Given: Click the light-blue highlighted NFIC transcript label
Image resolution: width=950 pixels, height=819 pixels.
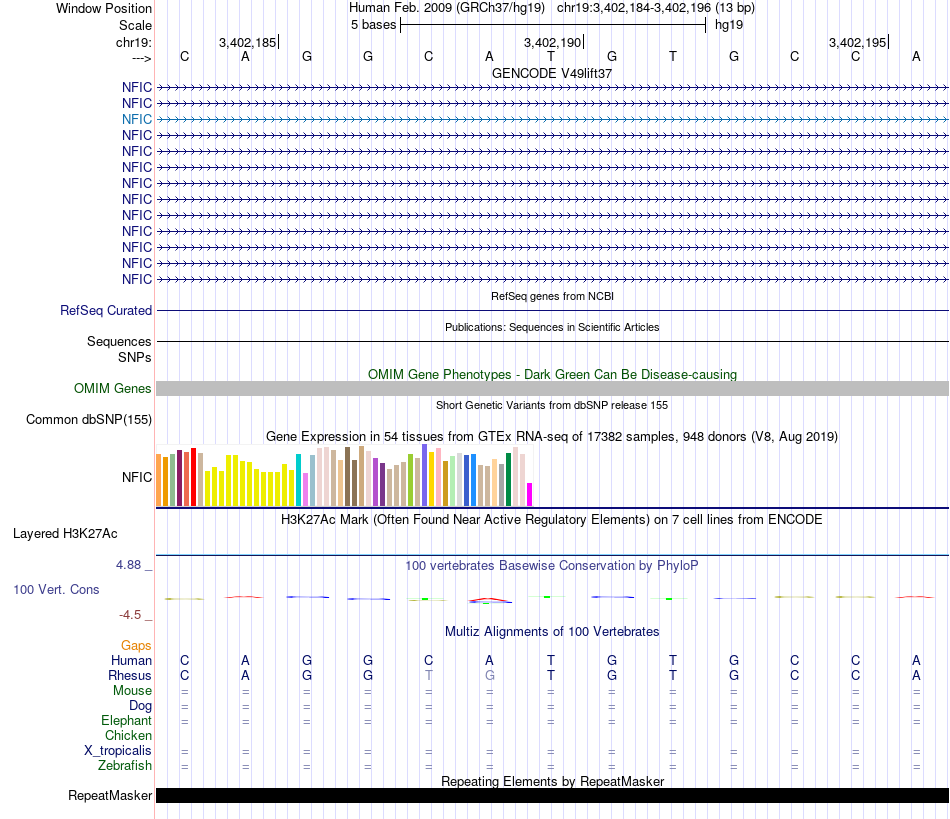Looking at the screenshot, I should click(136, 119).
